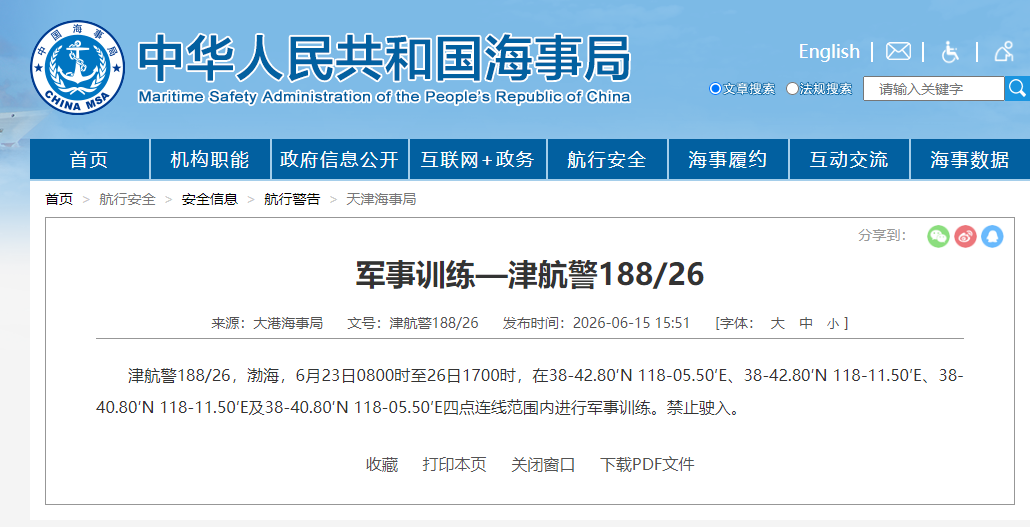
Task: Switch to the English site
Action: (829, 51)
